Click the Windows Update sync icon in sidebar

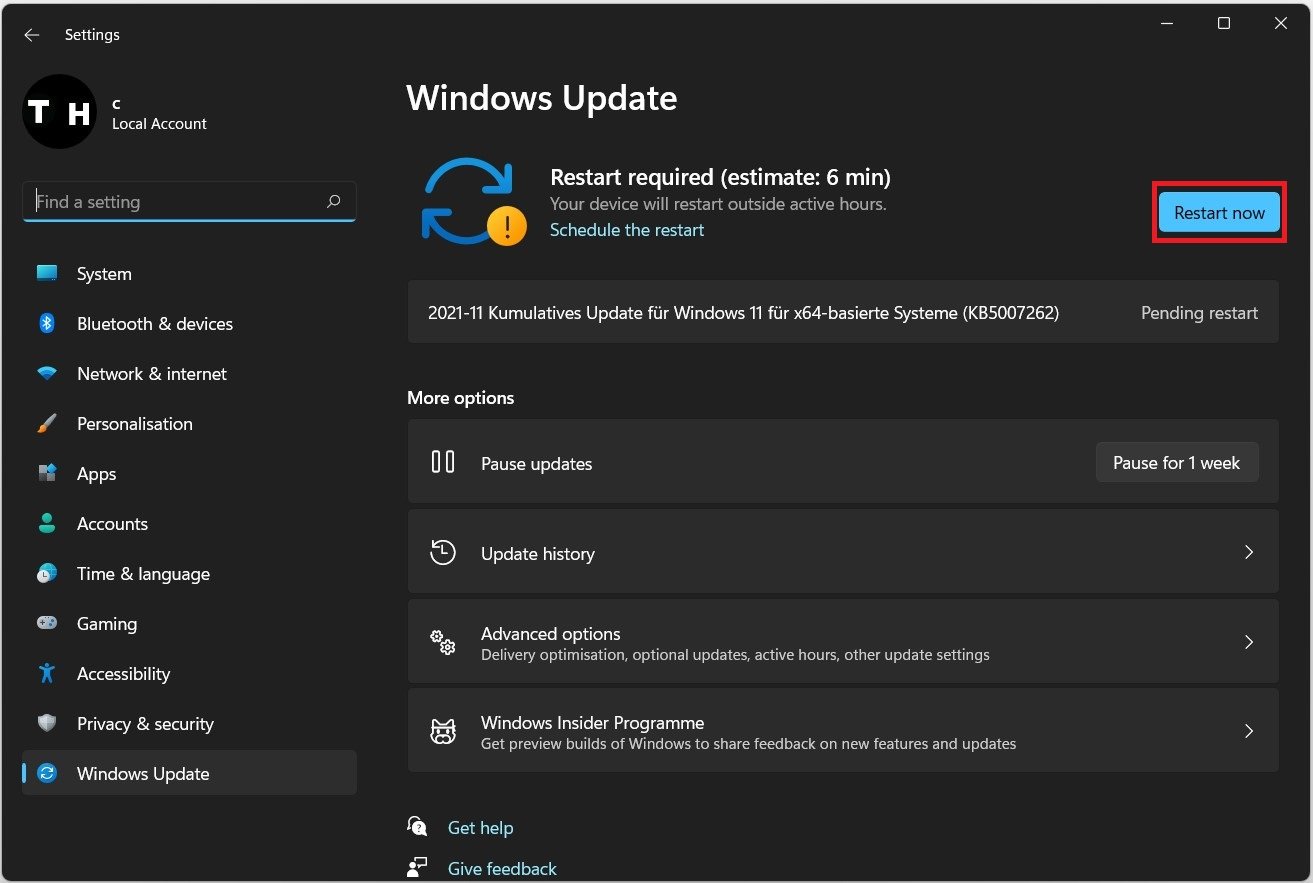click(x=47, y=773)
